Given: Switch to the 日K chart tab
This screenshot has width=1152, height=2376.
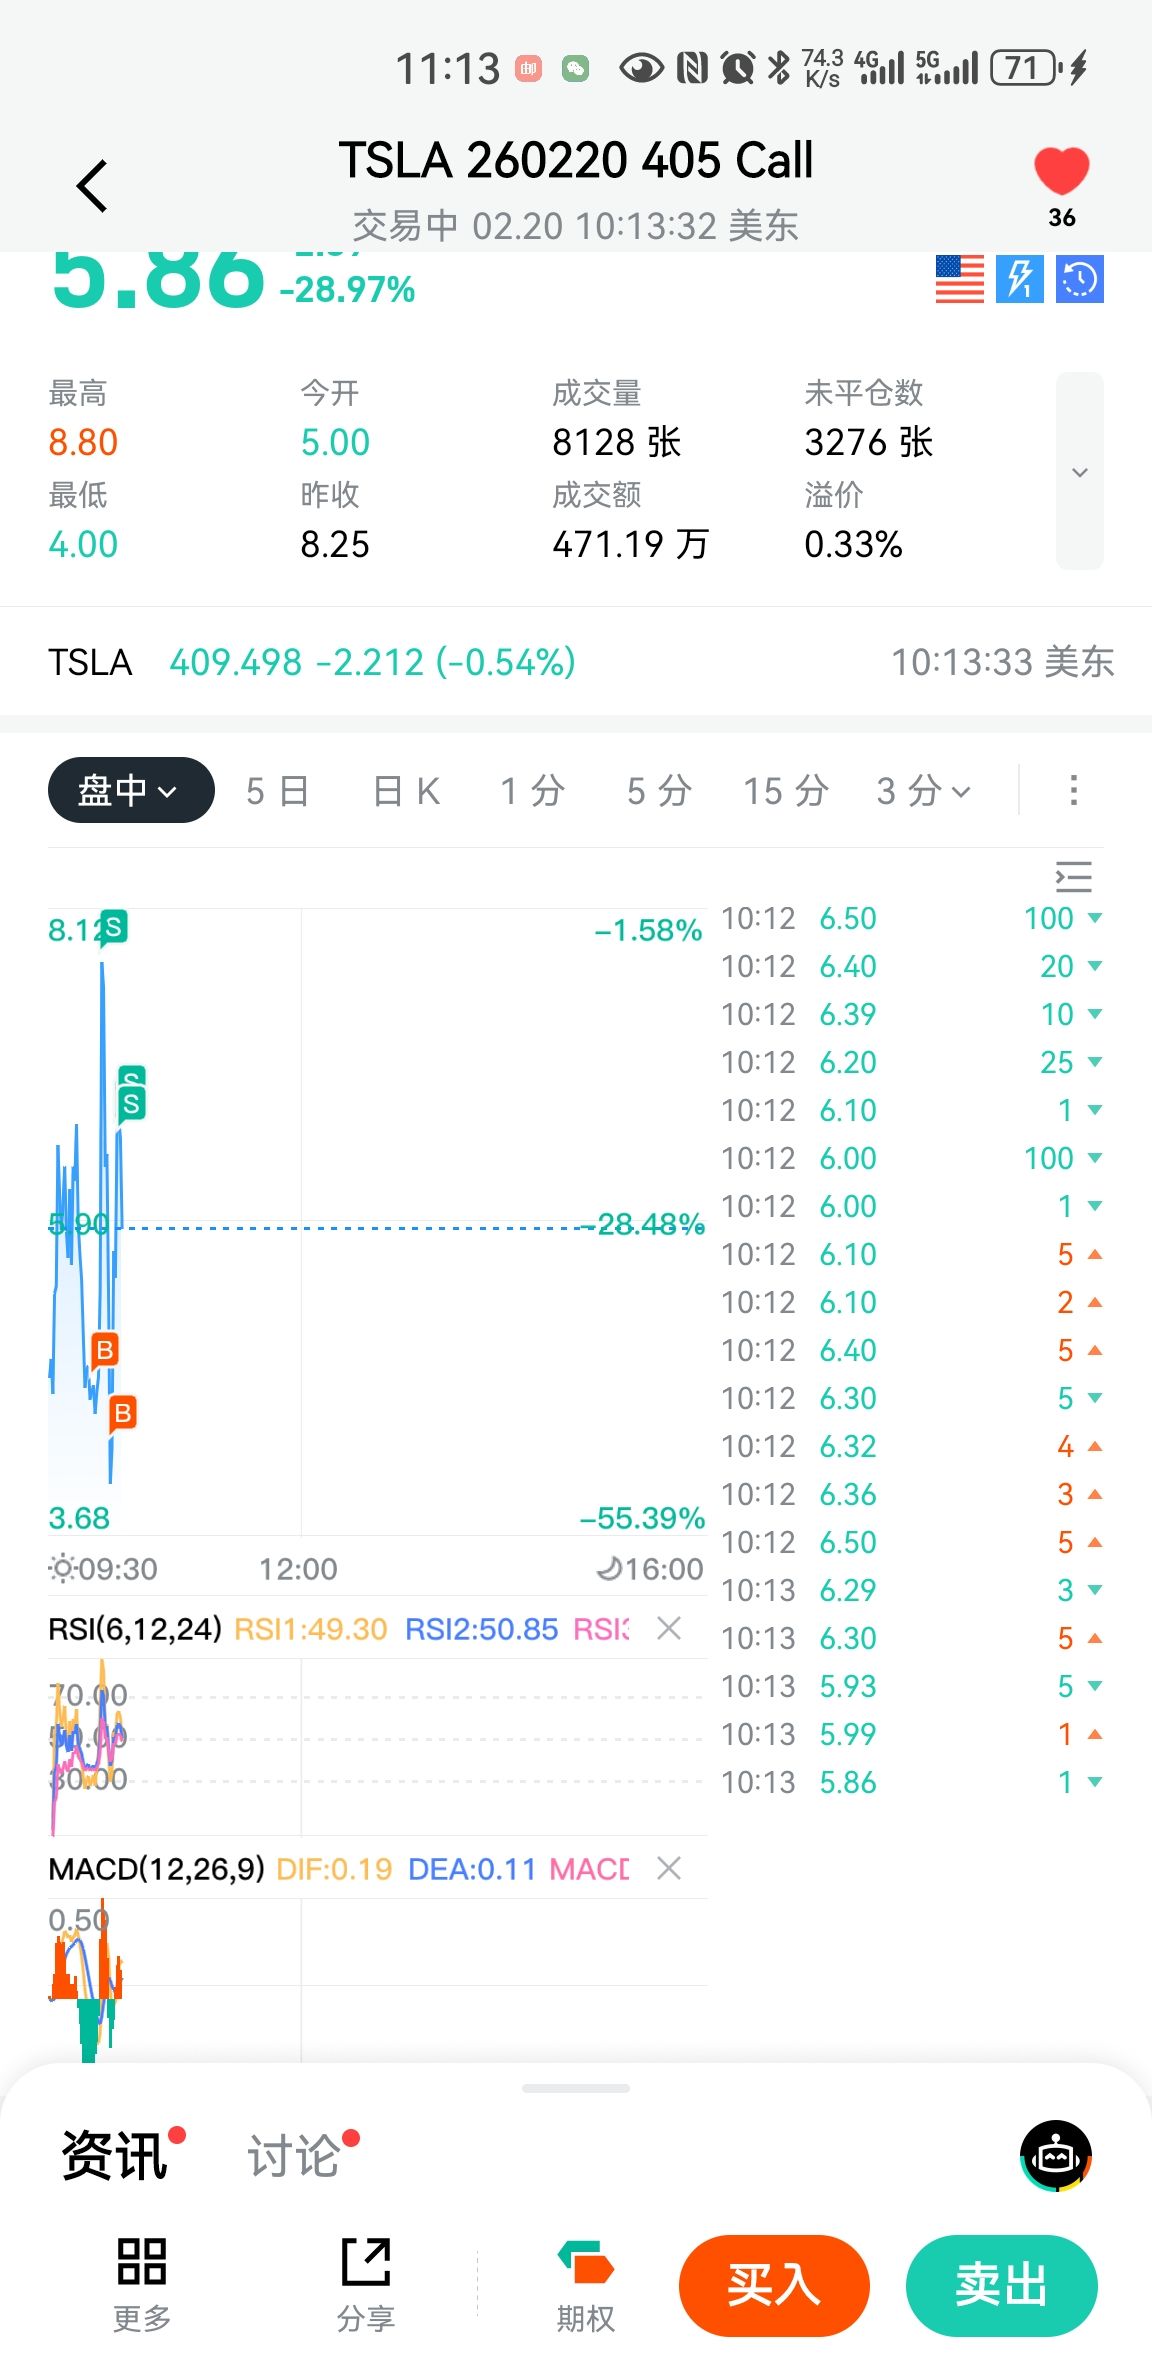Looking at the screenshot, I should pos(405,791).
